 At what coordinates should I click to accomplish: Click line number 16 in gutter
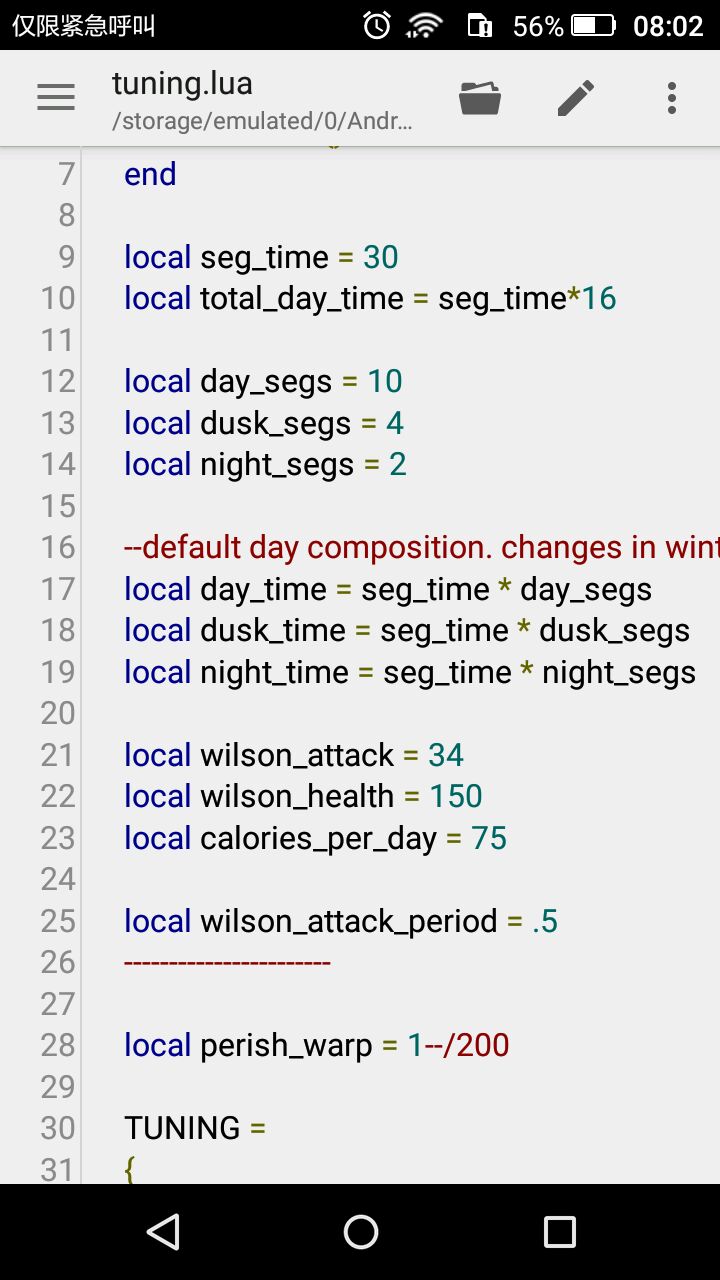coord(58,547)
